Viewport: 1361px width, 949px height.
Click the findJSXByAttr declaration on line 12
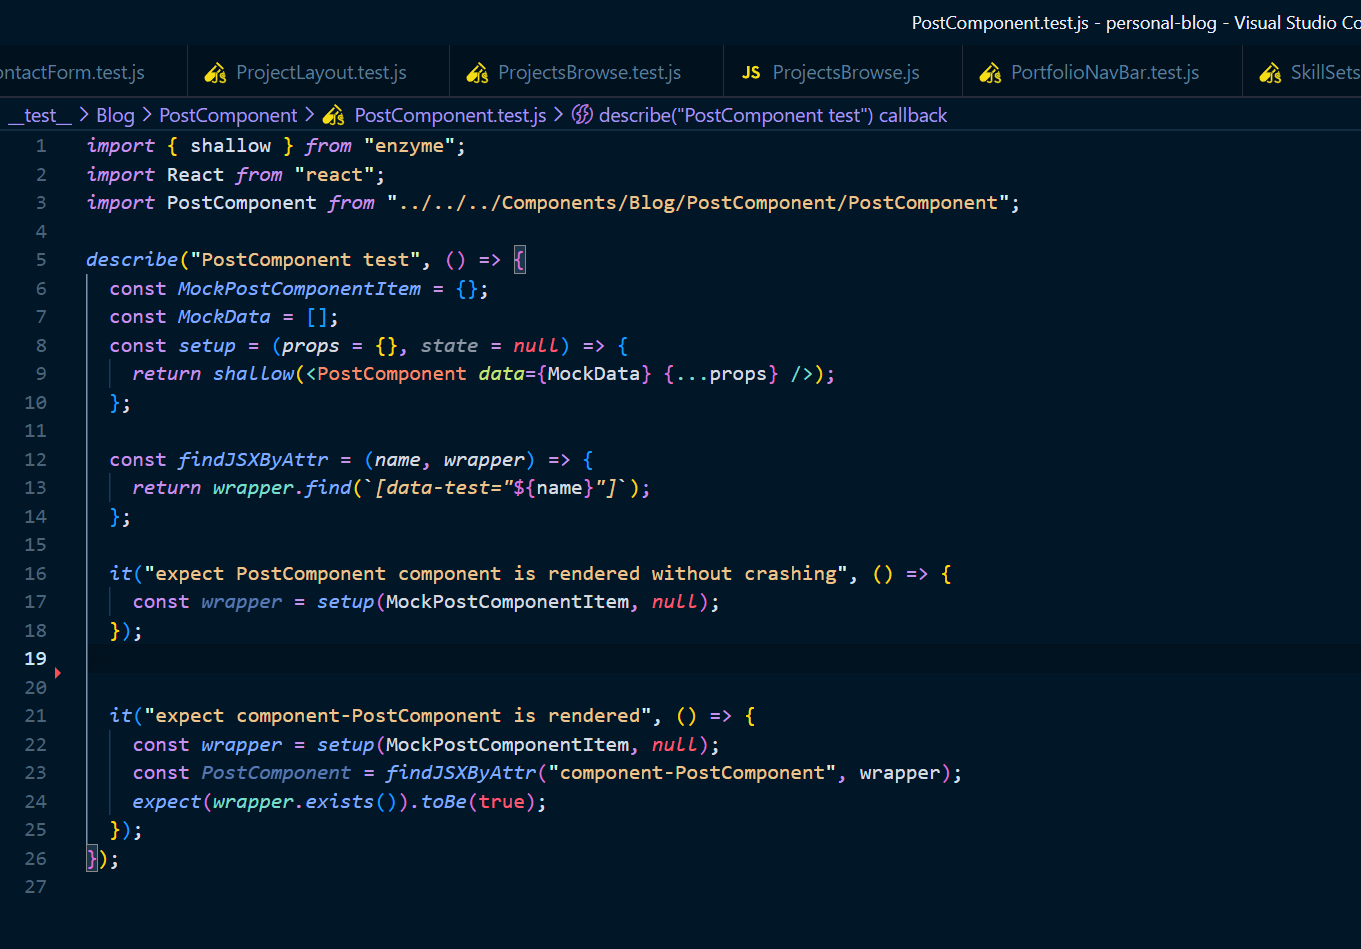(253, 460)
